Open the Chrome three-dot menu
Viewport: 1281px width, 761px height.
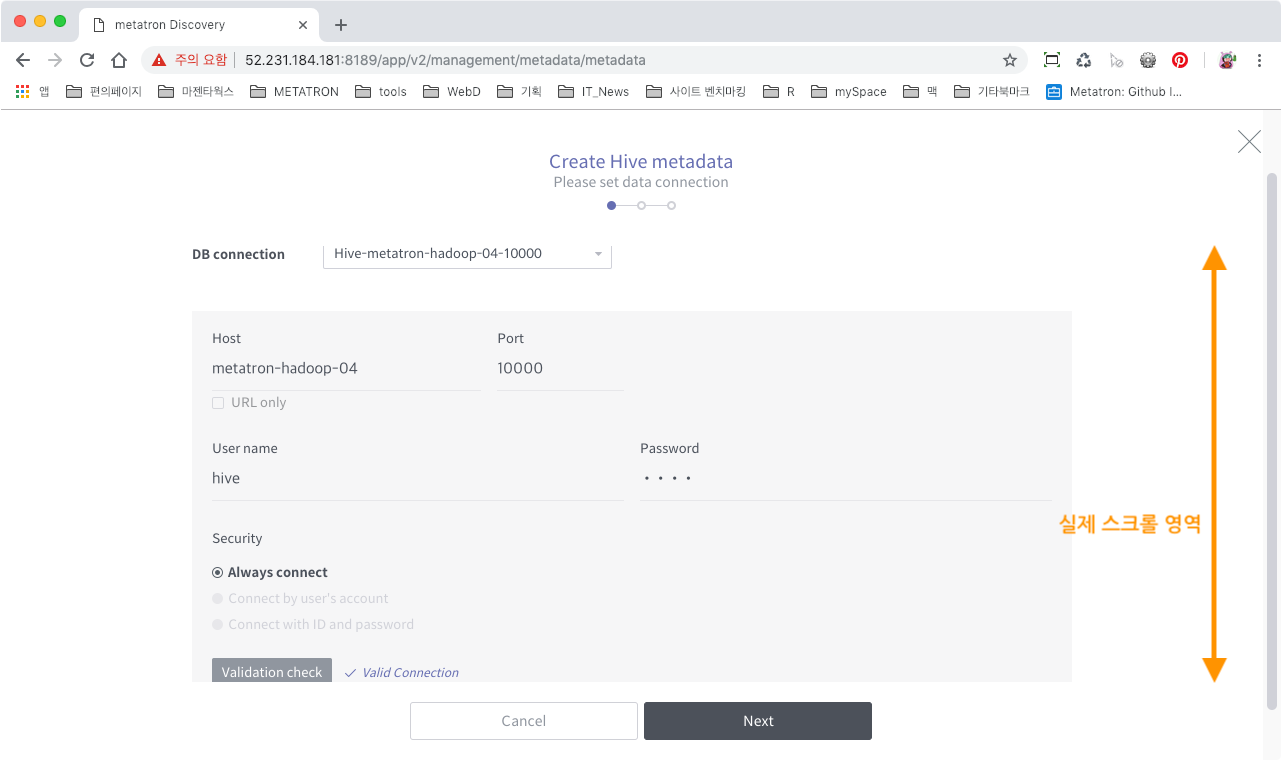click(1260, 60)
